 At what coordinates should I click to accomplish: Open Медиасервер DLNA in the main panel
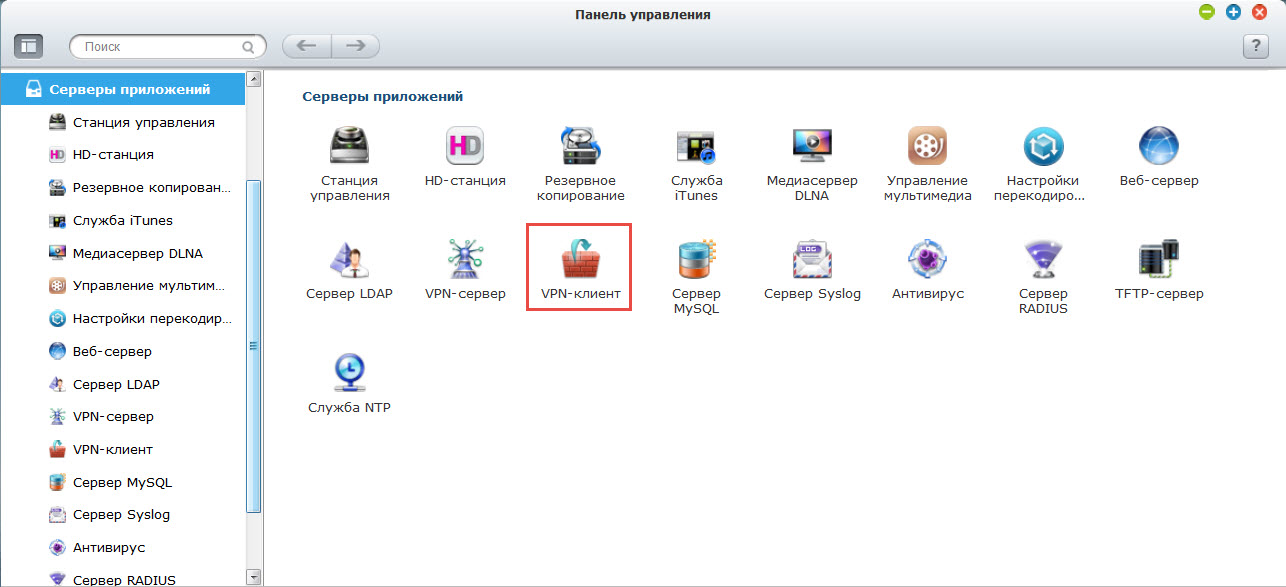point(812,165)
